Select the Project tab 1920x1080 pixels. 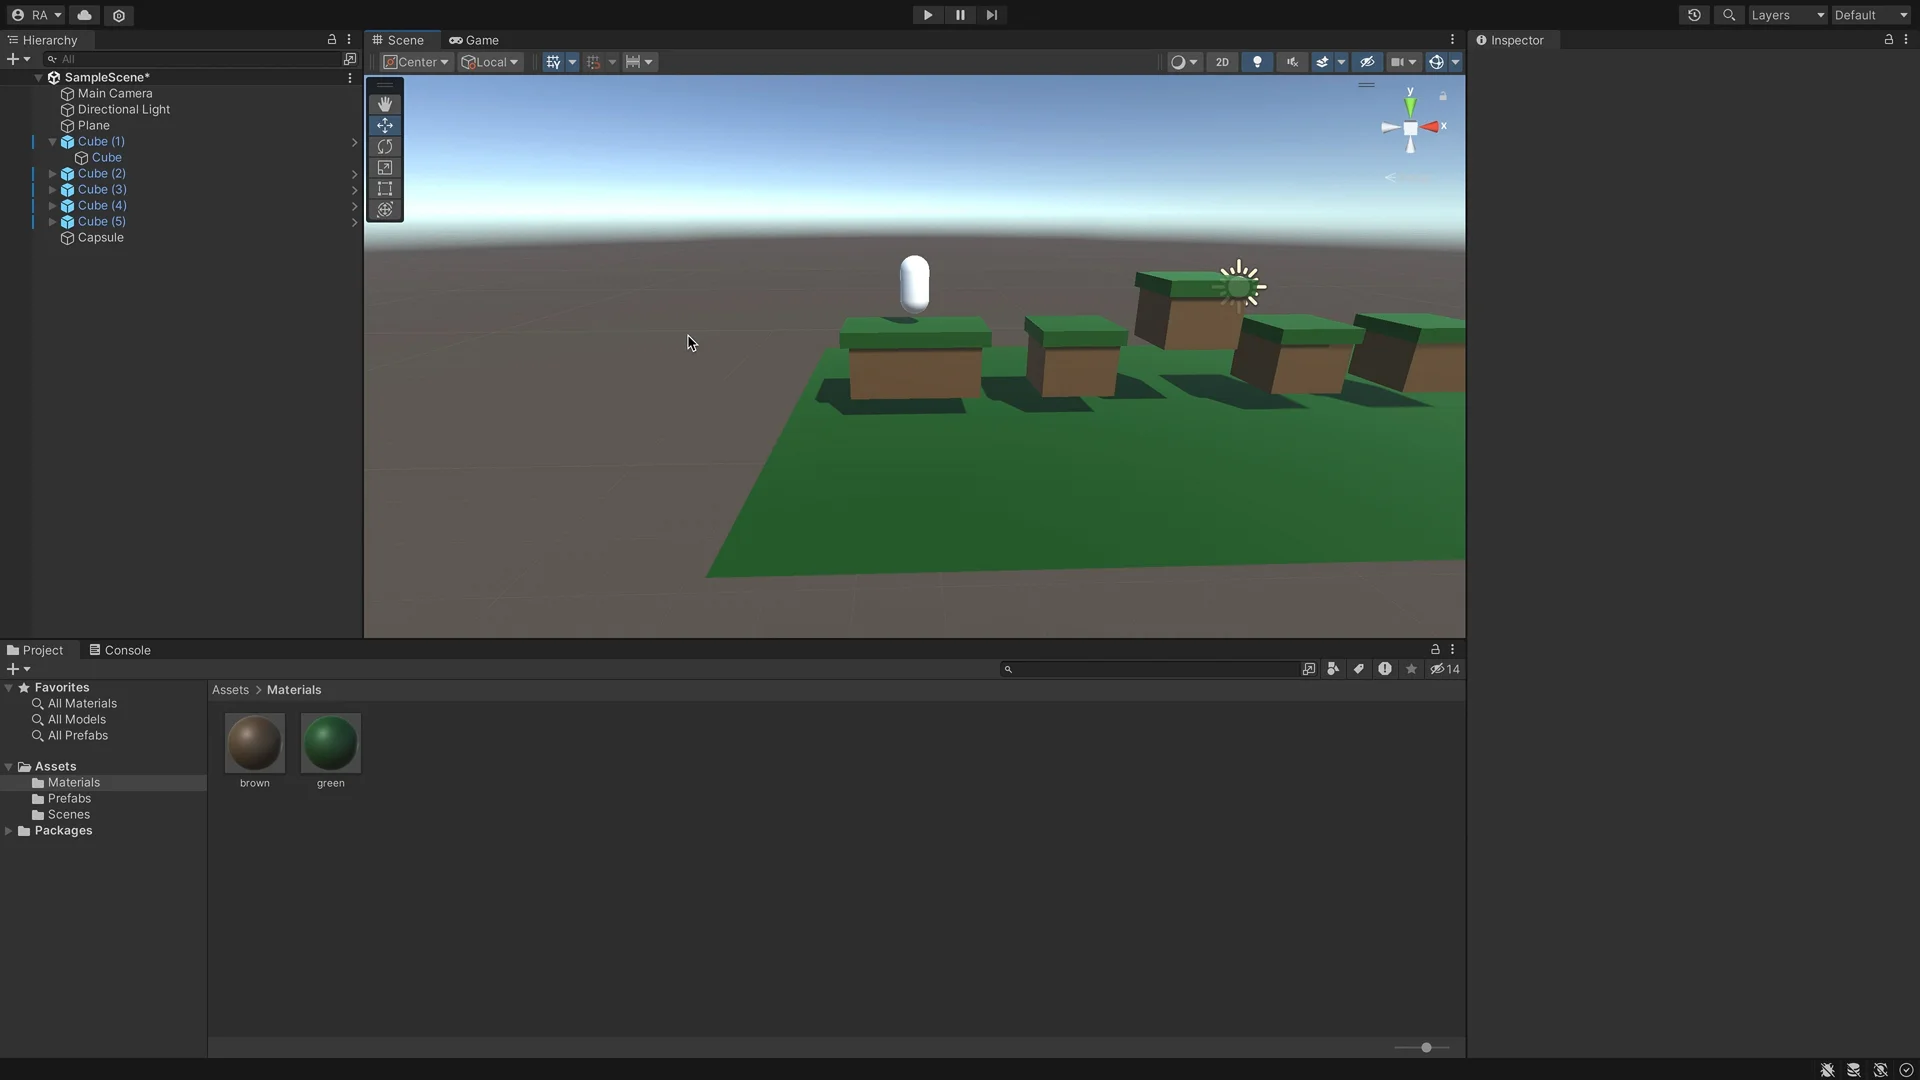(x=35, y=650)
